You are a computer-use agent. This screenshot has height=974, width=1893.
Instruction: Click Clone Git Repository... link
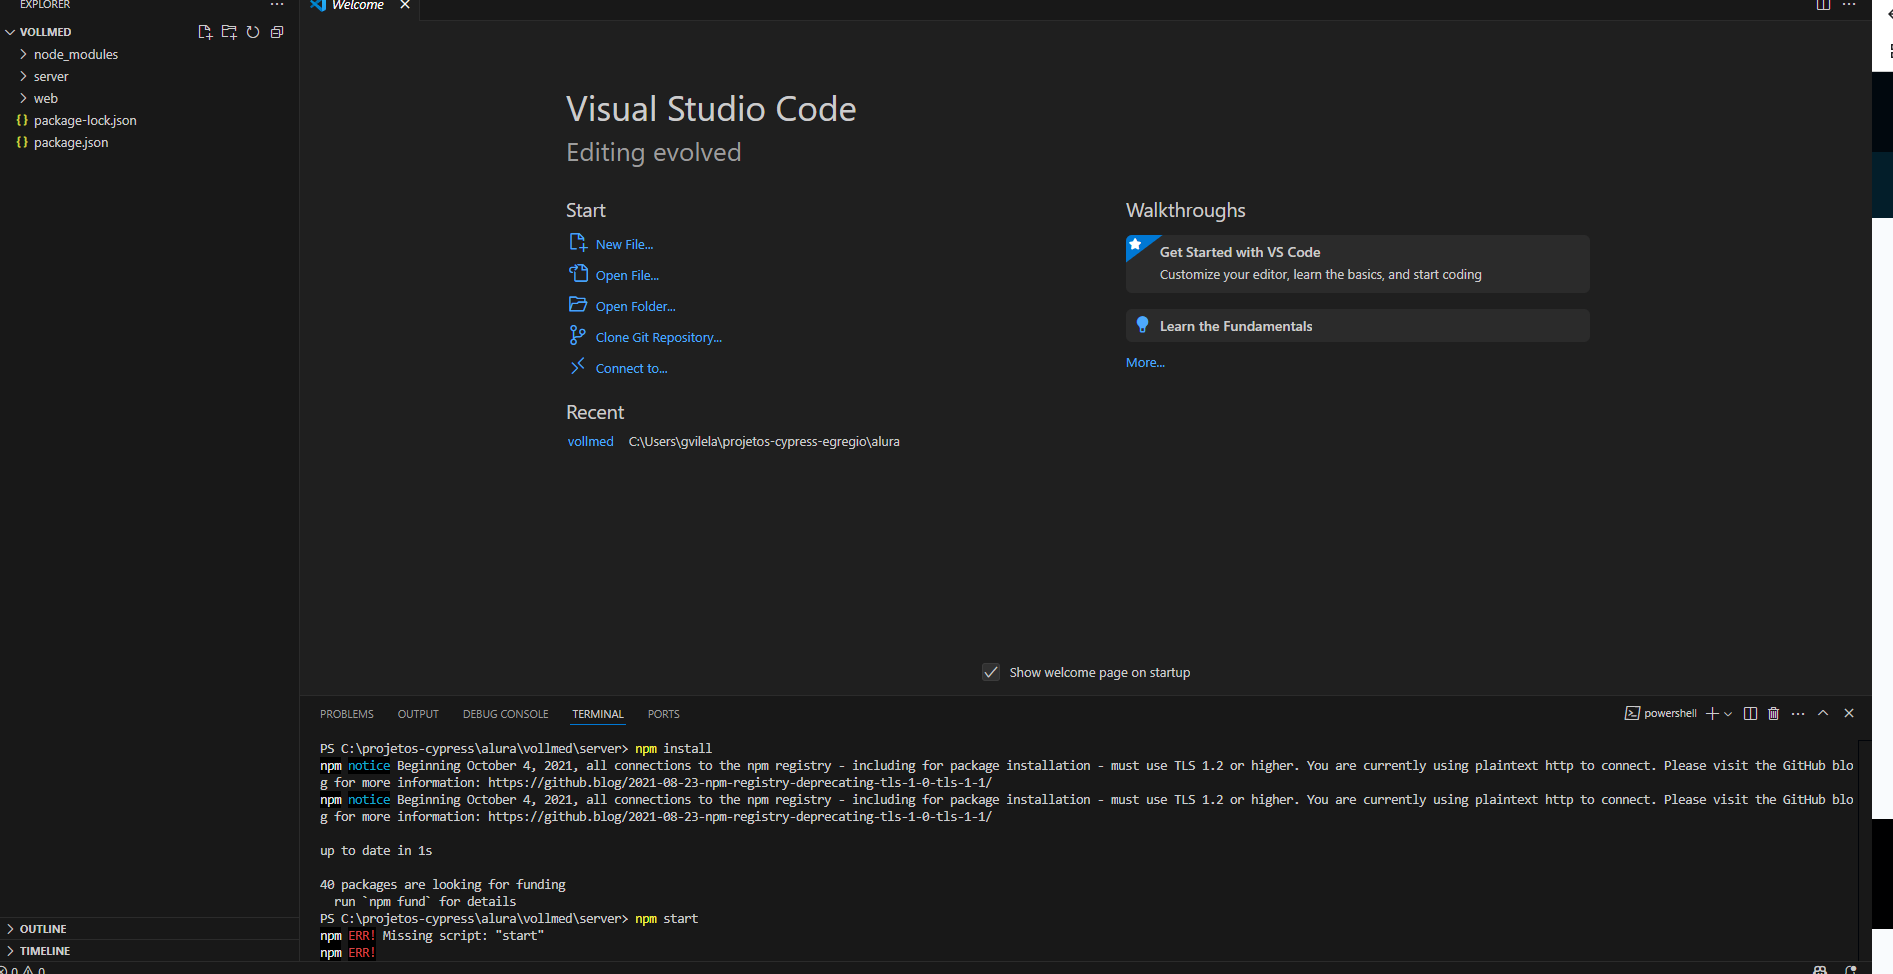click(x=658, y=337)
